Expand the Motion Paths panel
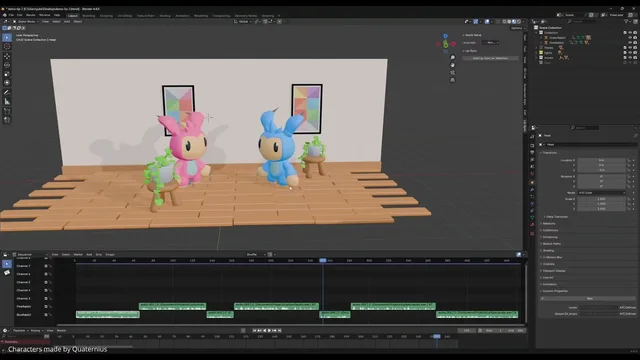Screen dimensions: 640x360 click(551, 244)
